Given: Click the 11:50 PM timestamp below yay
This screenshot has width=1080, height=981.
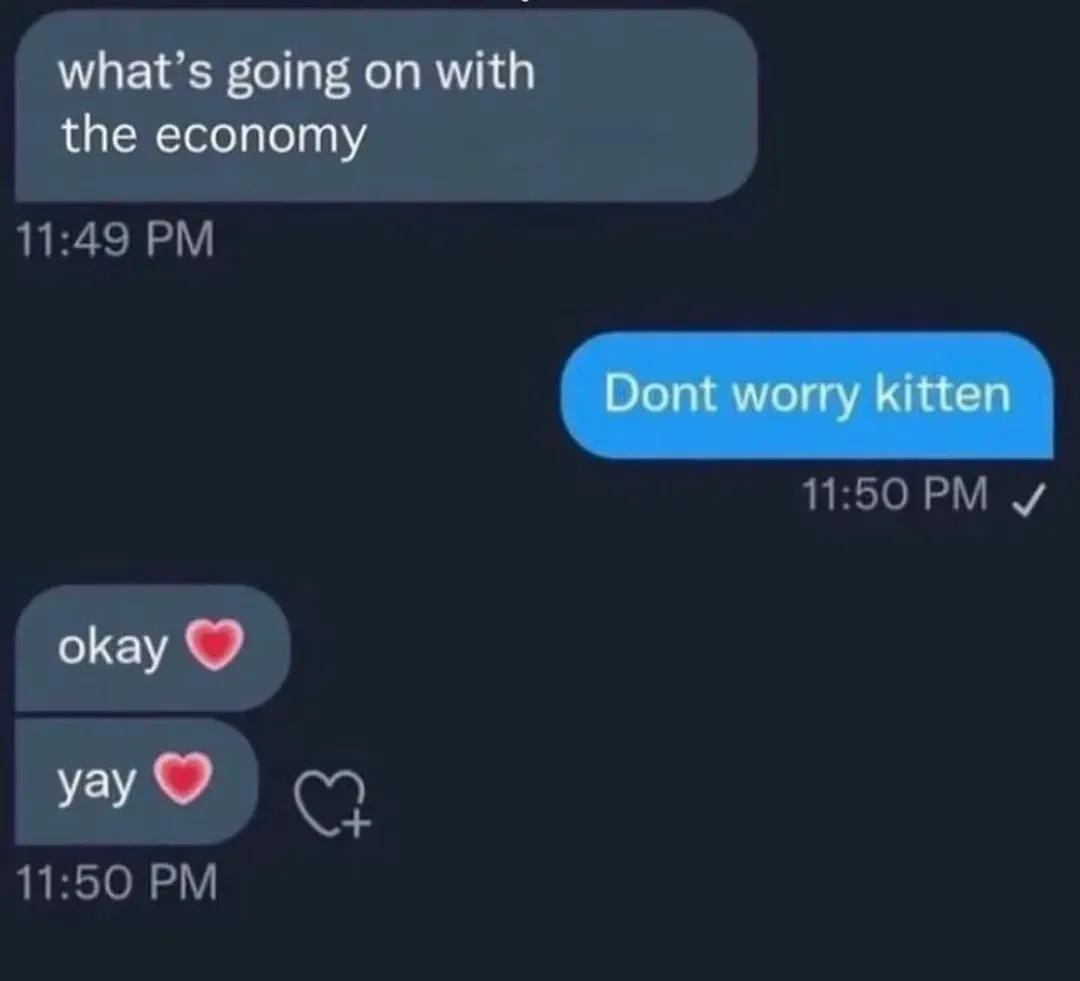Looking at the screenshot, I should (116, 882).
